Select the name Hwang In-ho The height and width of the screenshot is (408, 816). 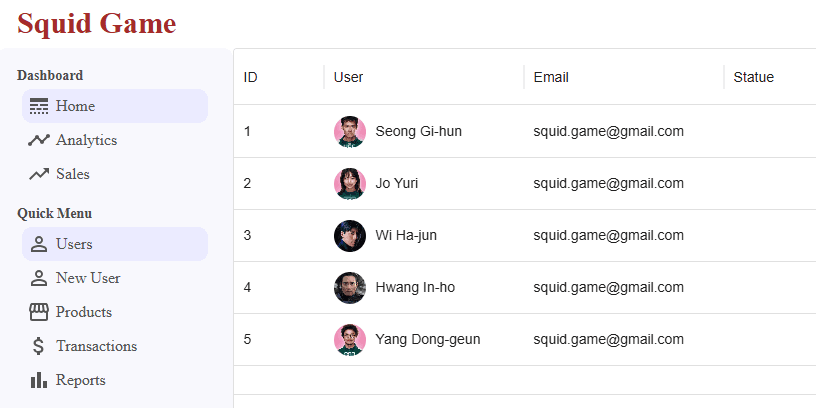pos(415,288)
